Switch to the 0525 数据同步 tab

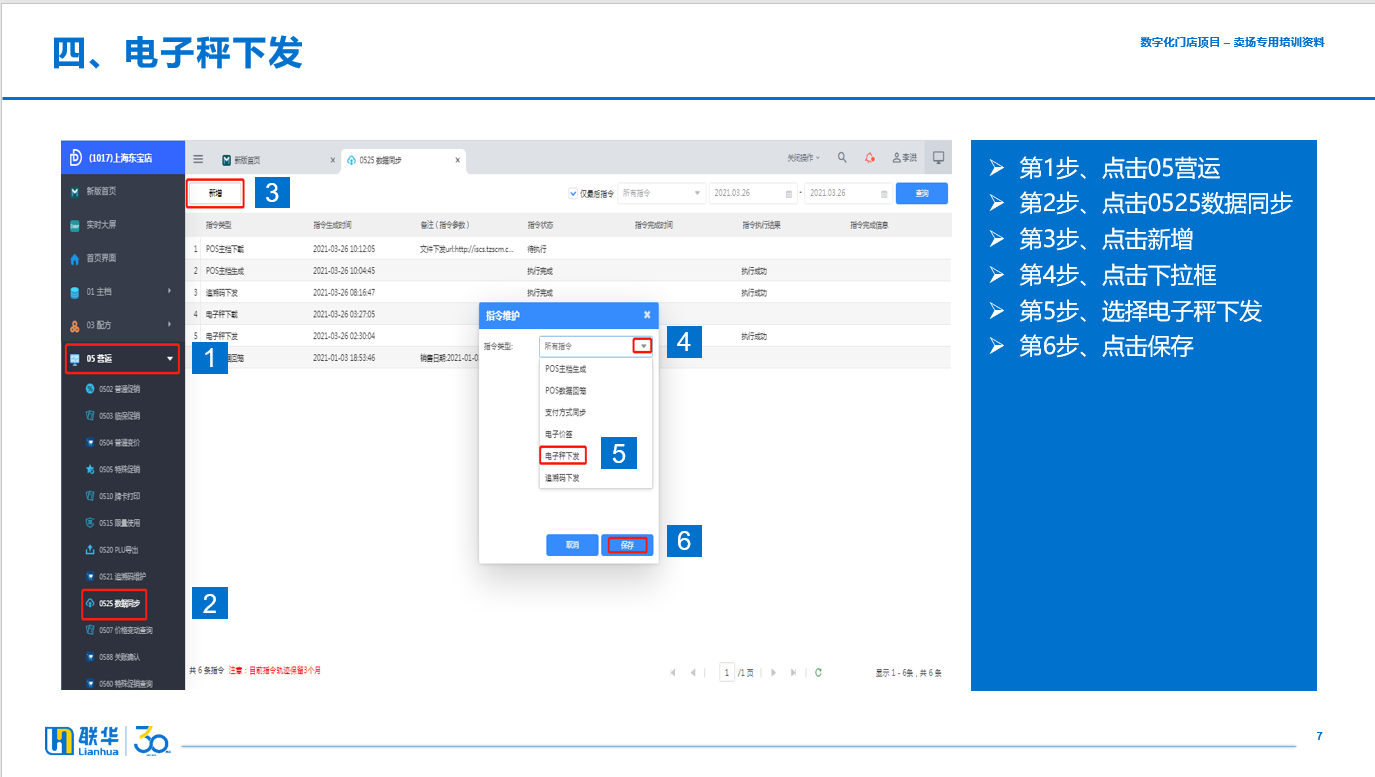pos(403,160)
